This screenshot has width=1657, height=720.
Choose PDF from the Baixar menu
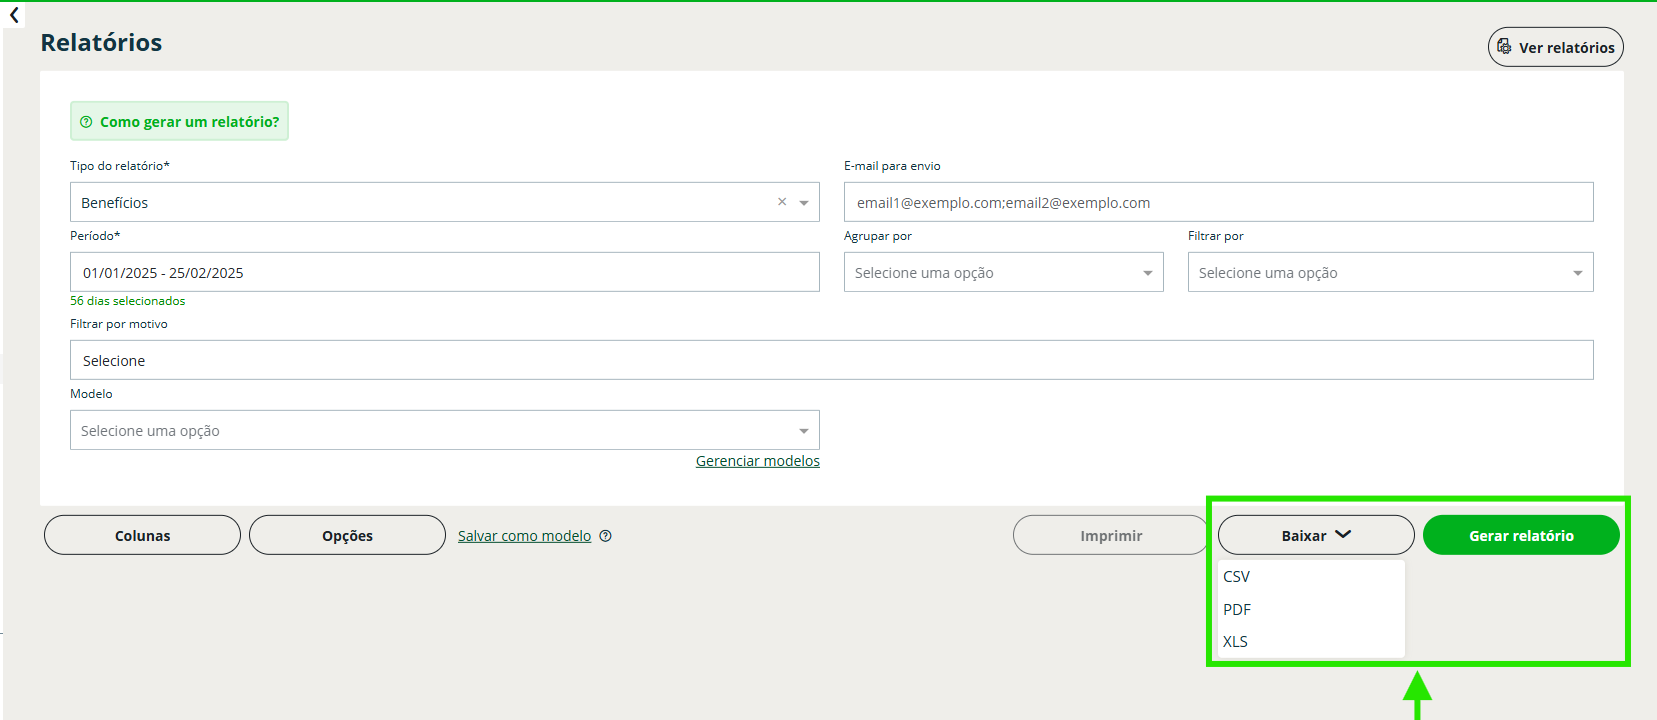tap(1237, 610)
